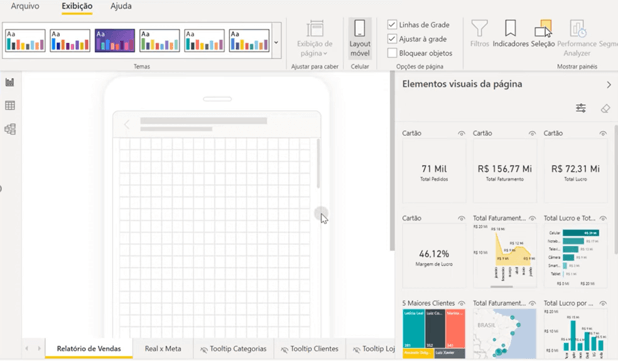Apply the second theme in Temas gallery

(70, 41)
